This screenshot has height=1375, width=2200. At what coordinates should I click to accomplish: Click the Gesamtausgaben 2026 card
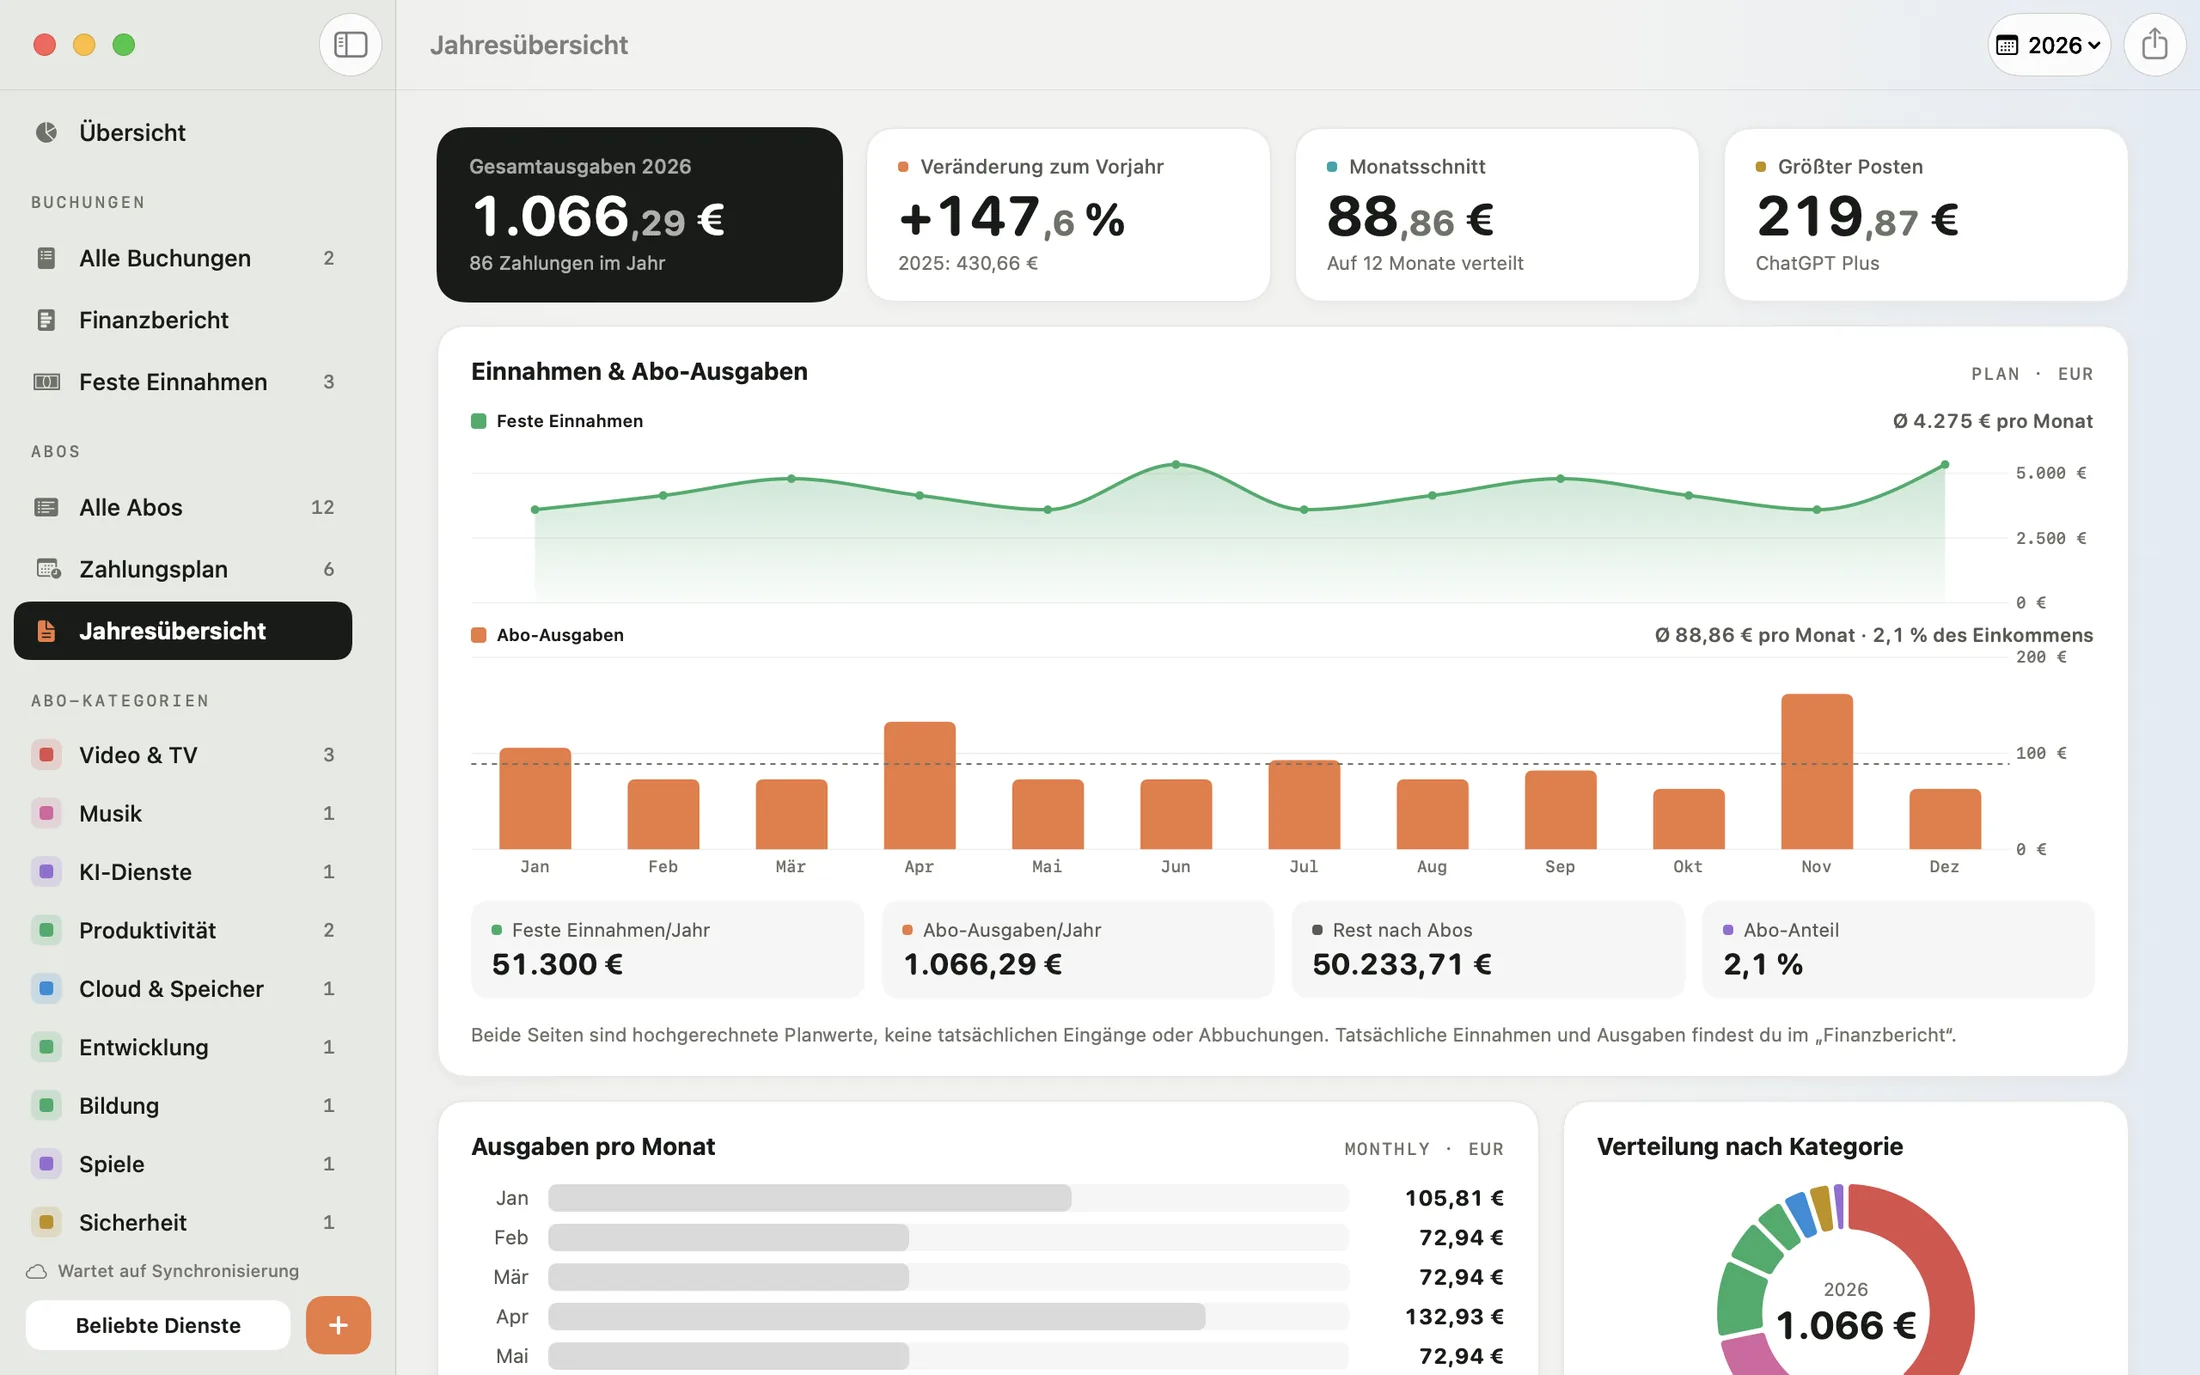pos(639,214)
